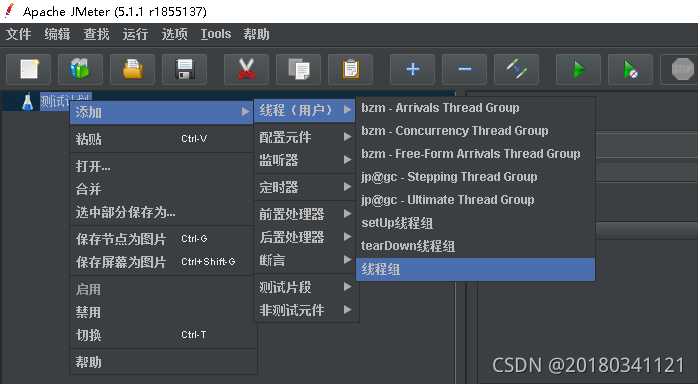Click the Expand all plus icon
This screenshot has width=698, height=384.
coord(412,69)
